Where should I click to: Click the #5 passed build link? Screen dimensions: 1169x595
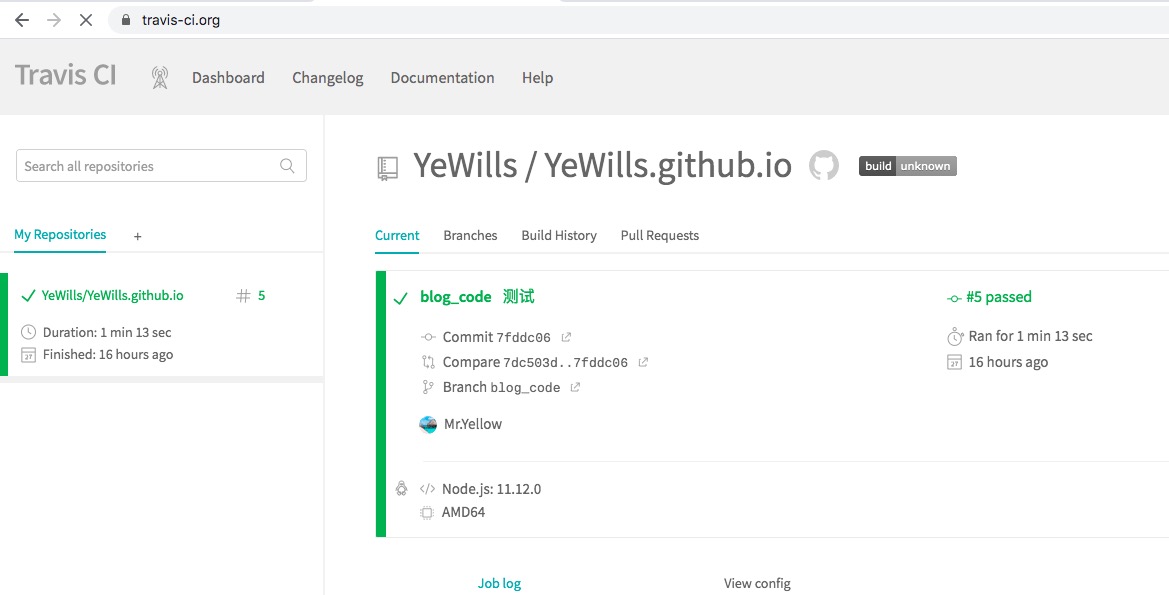tap(998, 297)
